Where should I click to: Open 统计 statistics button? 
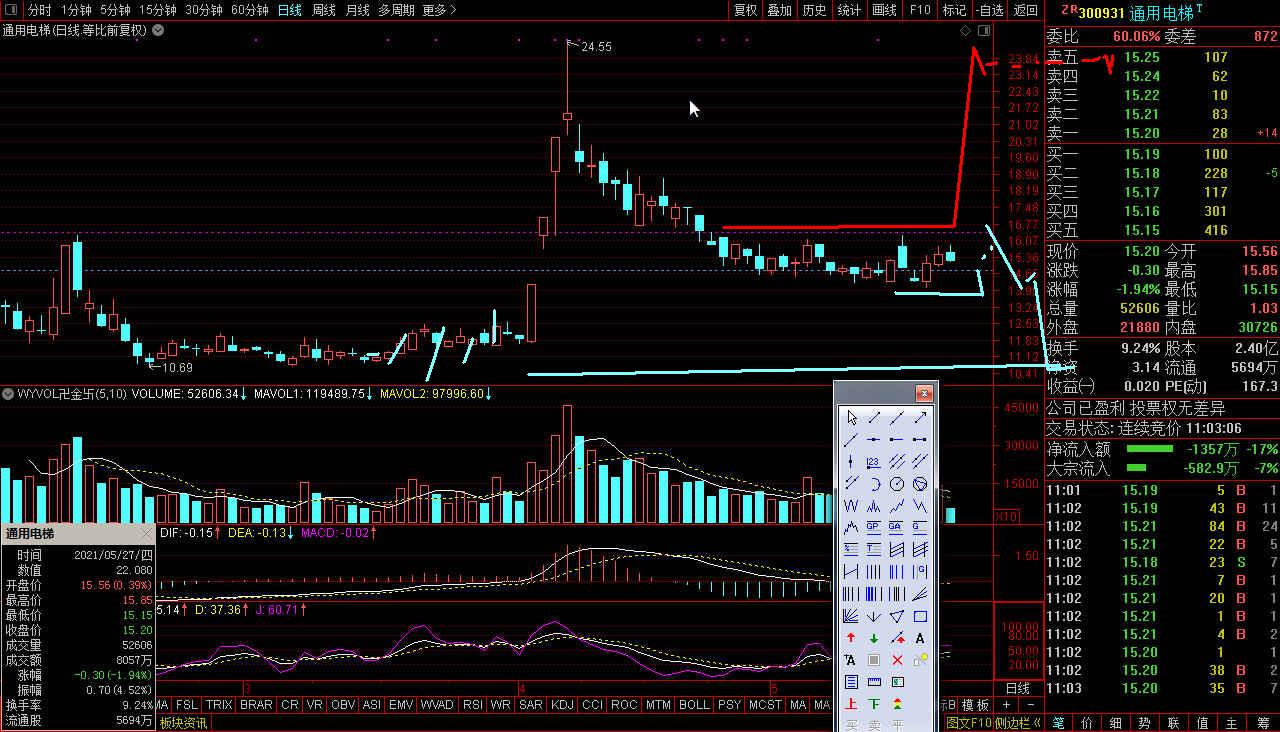point(849,10)
